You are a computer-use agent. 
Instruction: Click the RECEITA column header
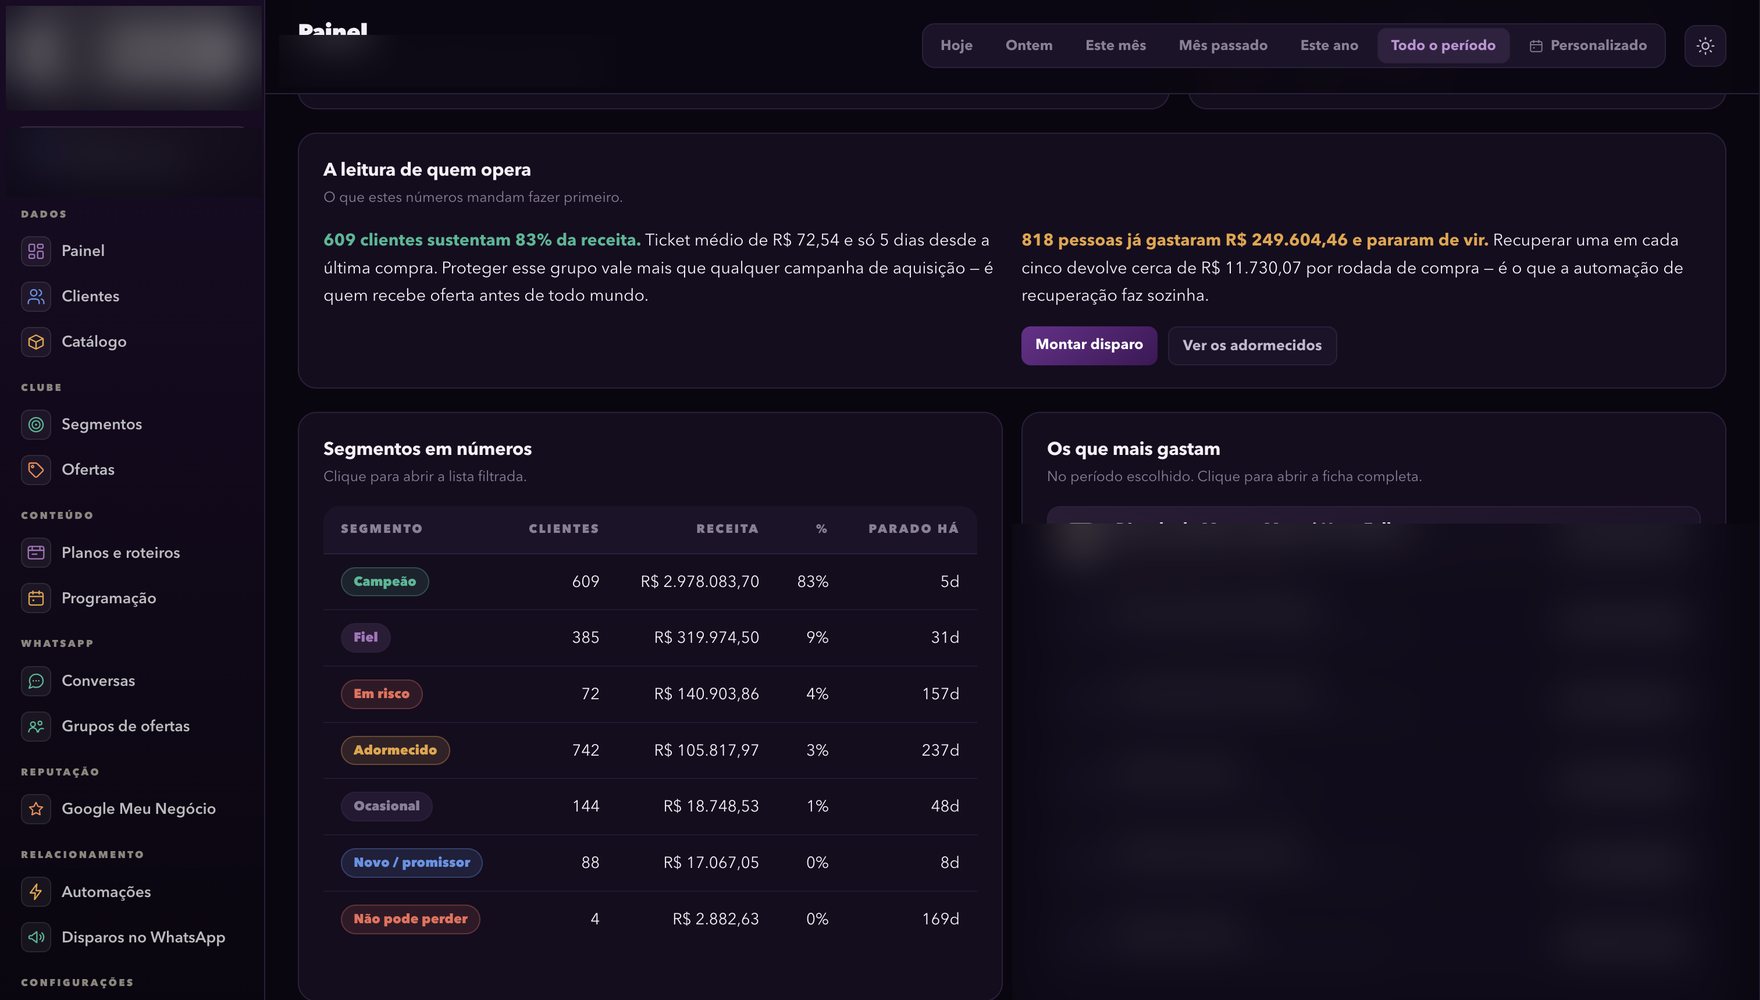pos(727,529)
